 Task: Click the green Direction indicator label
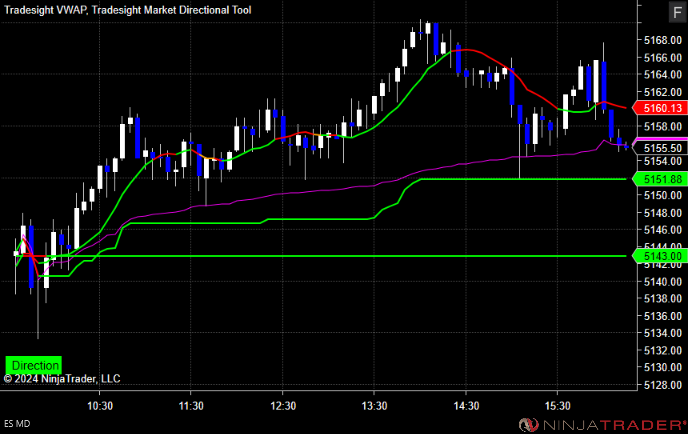[33, 365]
